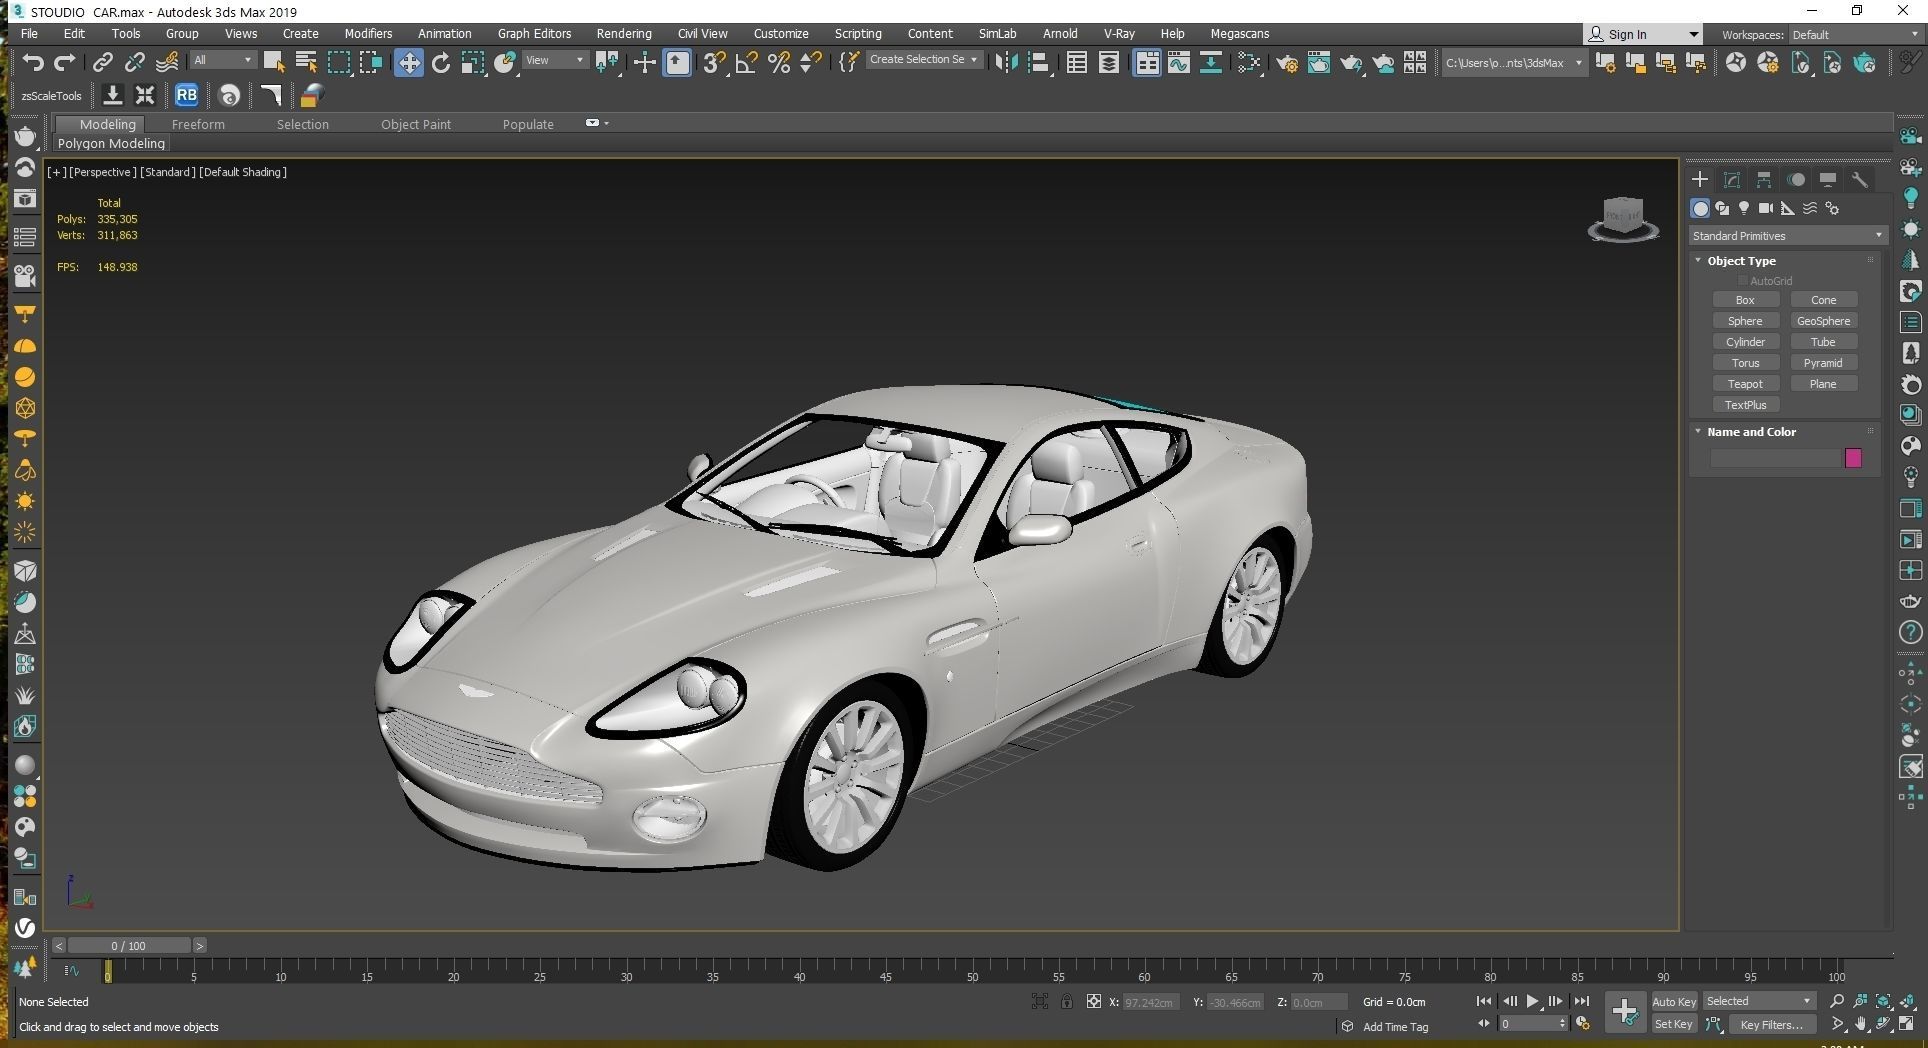The width and height of the screenshot is (1928, 1048).
Task: Activate Select and Rotate tool
Action: tap(440, 63)
